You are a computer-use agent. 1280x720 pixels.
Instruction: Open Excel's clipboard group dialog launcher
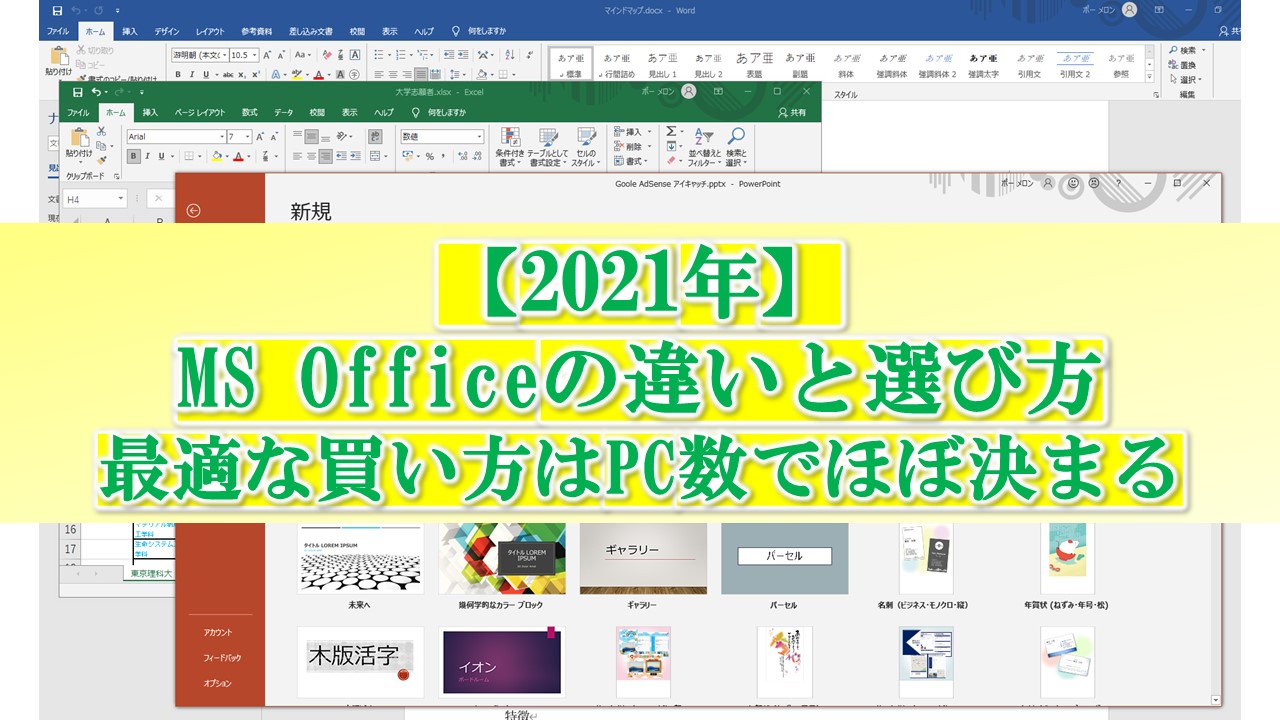(x=116, y=176)
